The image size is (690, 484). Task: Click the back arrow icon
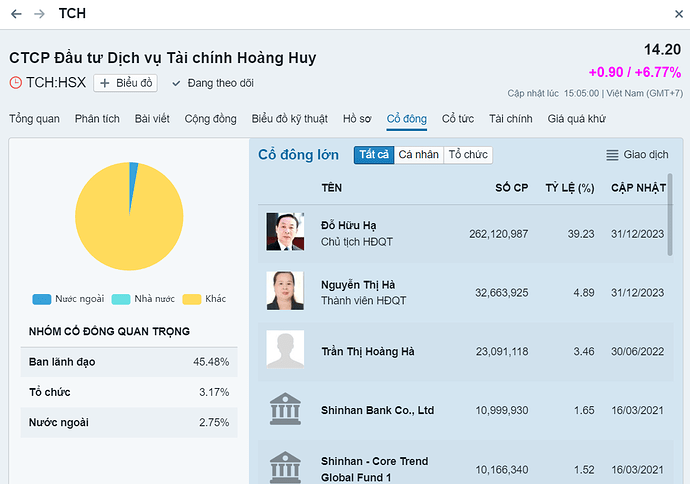pos(16,14)
